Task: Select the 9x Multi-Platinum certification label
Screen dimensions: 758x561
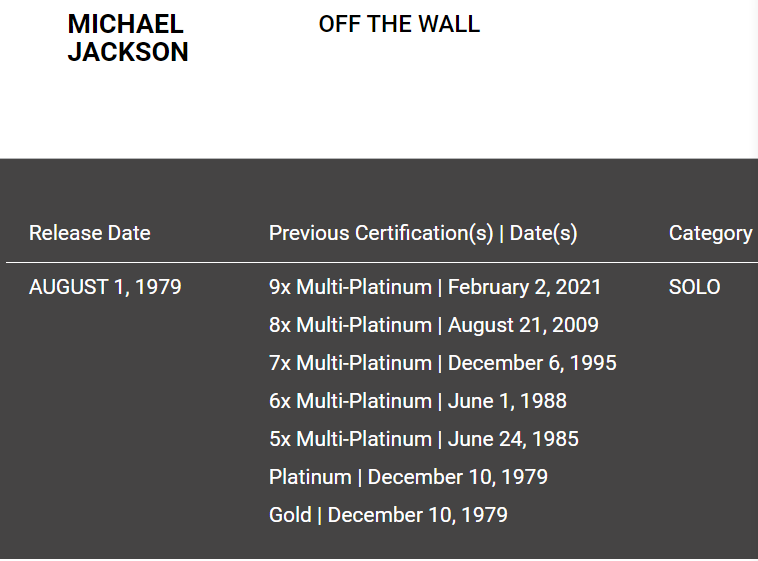Action: (350, 287)
